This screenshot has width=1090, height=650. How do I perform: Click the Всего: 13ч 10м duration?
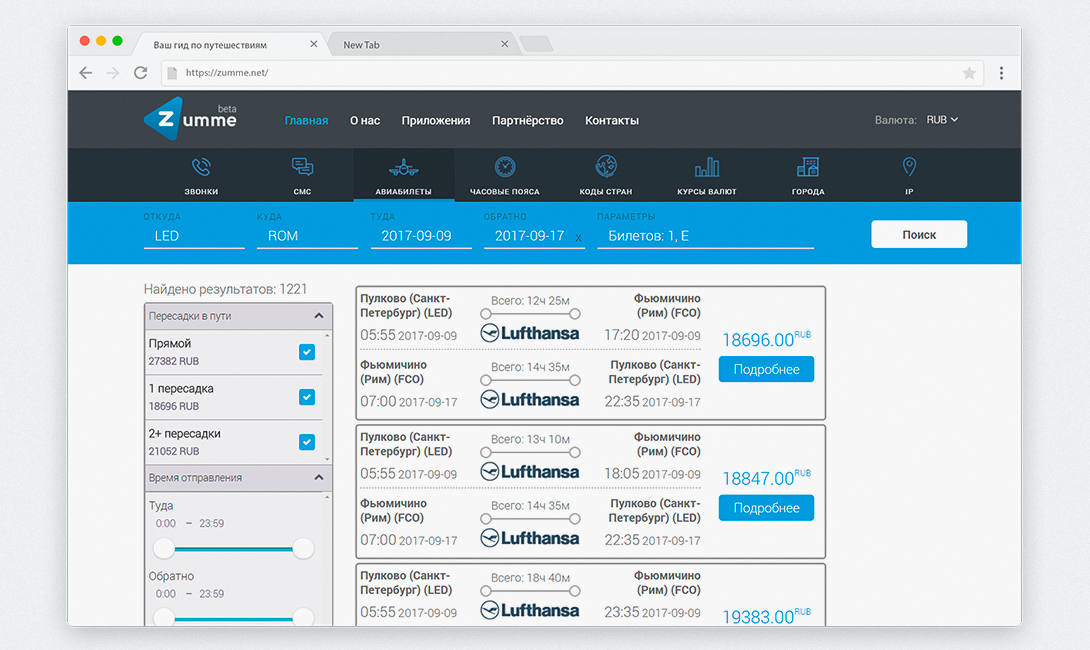pos(530,439)
